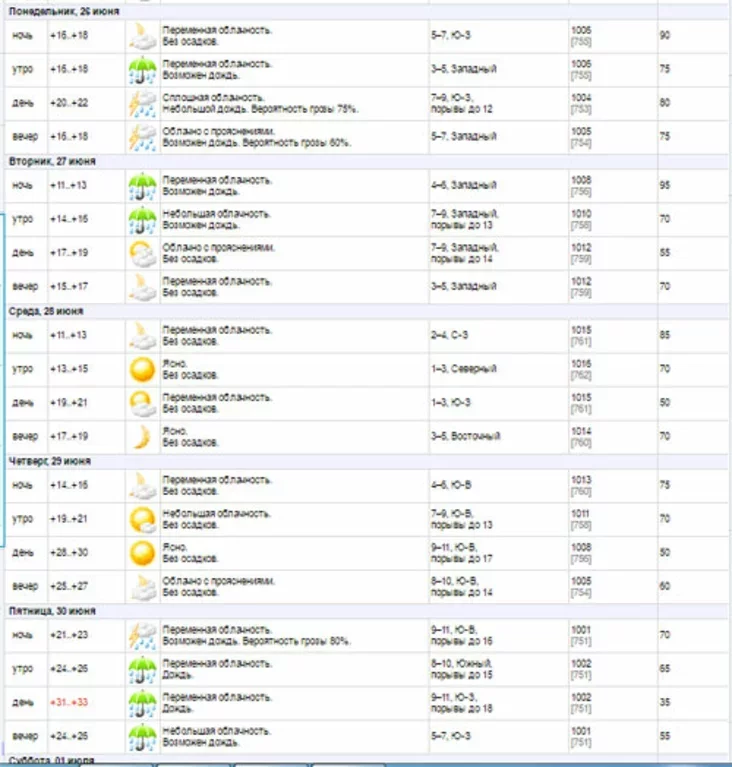This screenshot has height=767, width=732.
Task: Click the umbrella icon for Monday morning
Action: pos(142,70)
